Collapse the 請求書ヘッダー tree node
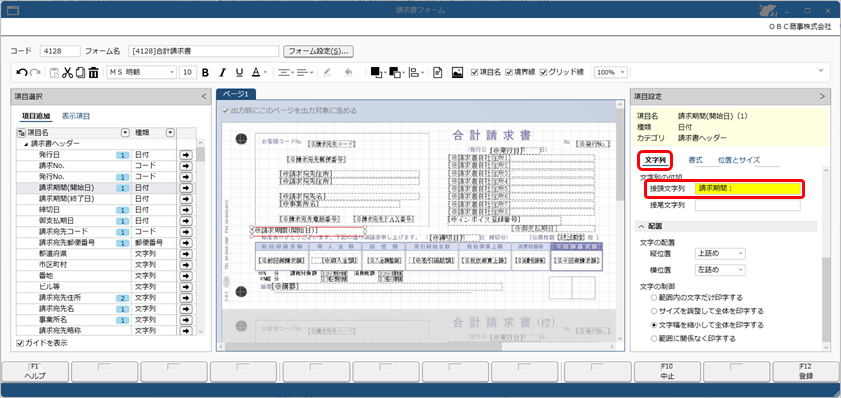The width and height of the screenshot is (841, 398). pyautogui.click(x=25, y=144)
